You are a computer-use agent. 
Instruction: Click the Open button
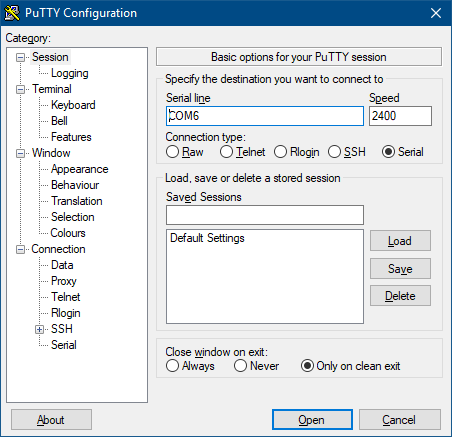312,420
